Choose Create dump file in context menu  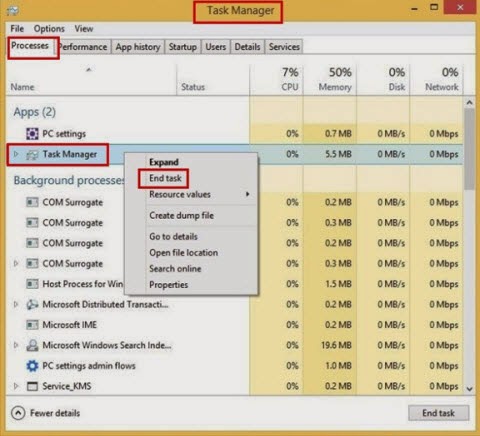tap(181, 215)
